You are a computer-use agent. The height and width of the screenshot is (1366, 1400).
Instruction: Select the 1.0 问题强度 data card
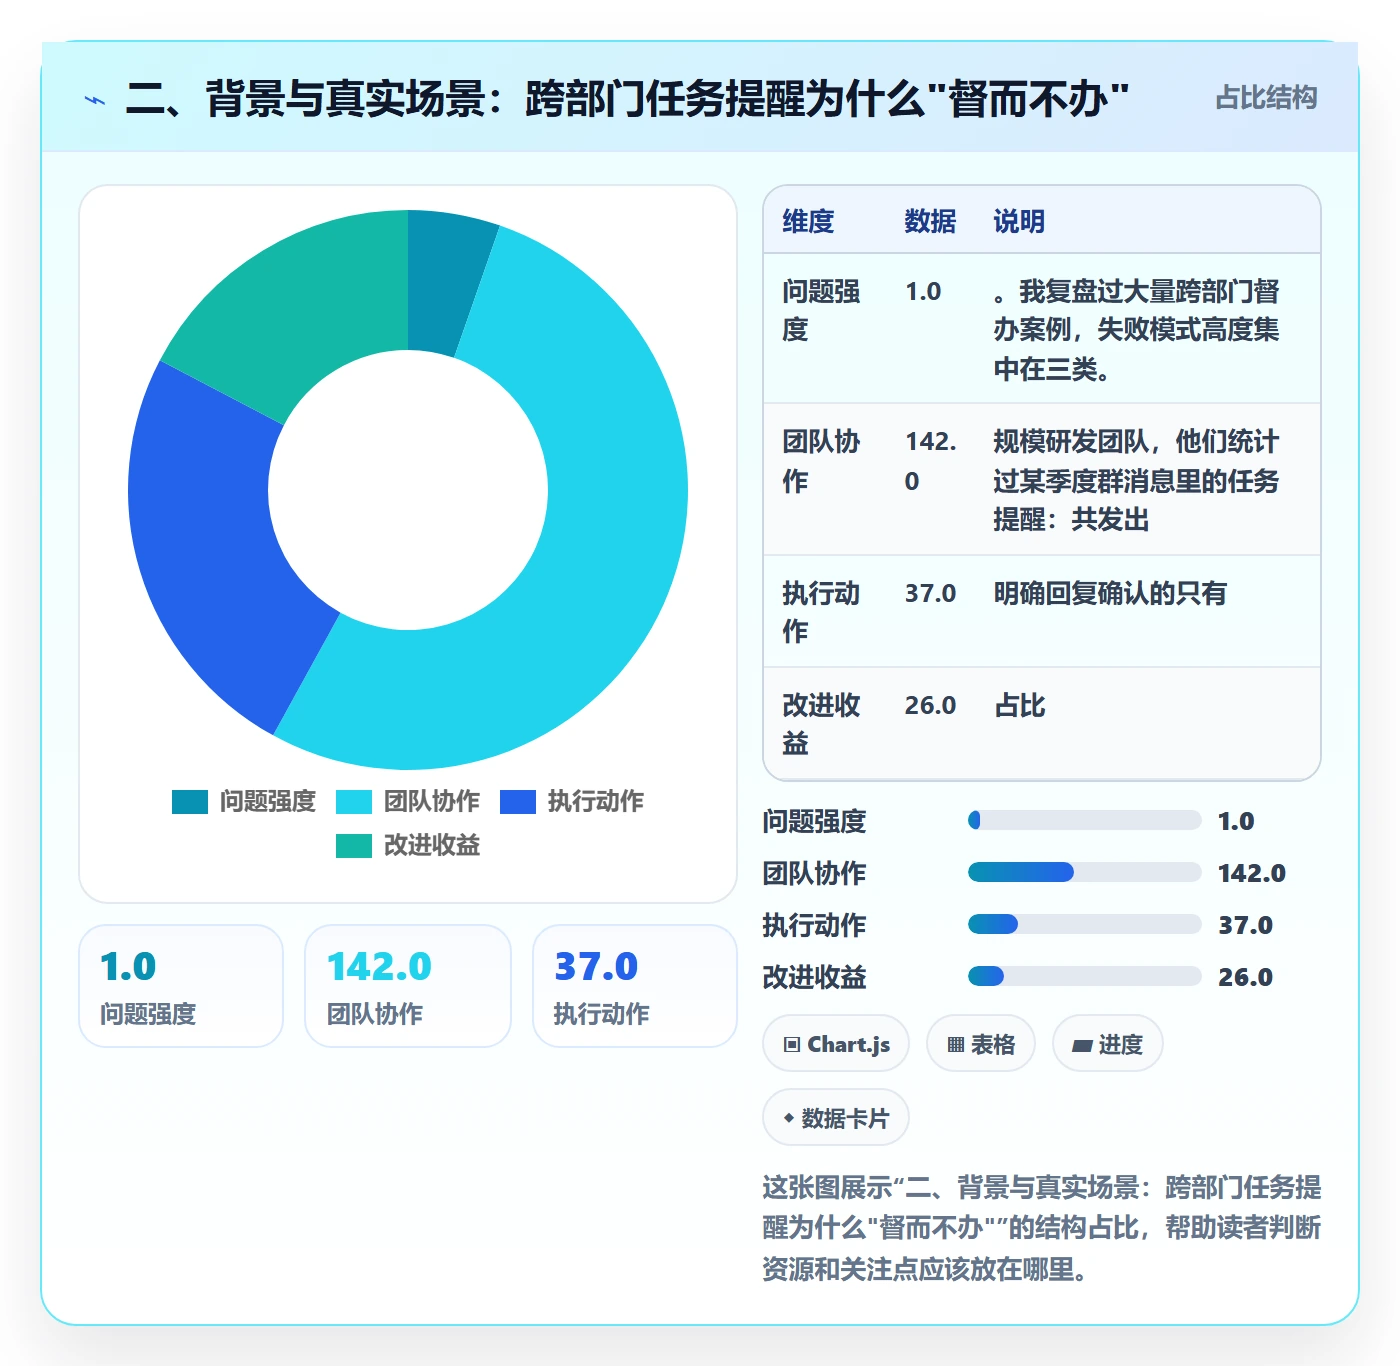tap(181, 986)
